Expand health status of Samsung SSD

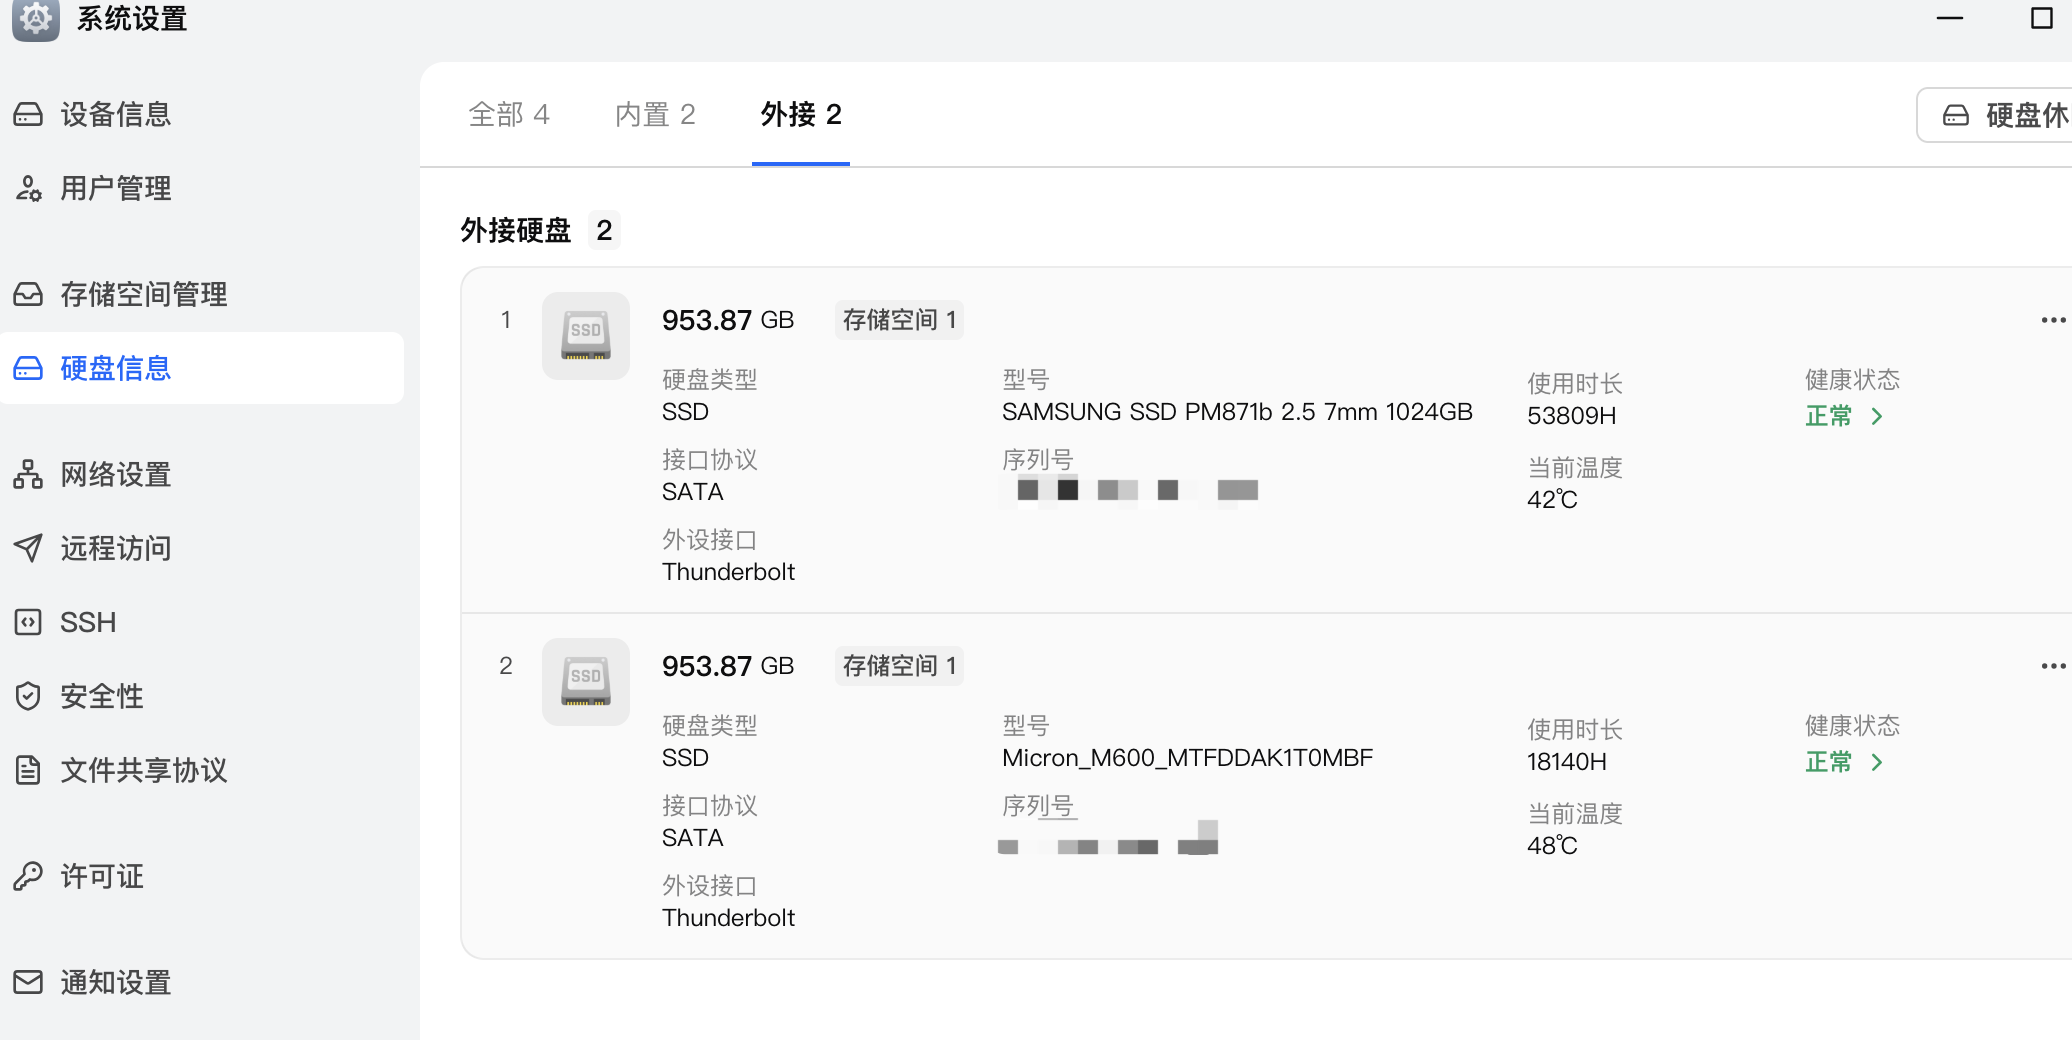[1844, 416]
